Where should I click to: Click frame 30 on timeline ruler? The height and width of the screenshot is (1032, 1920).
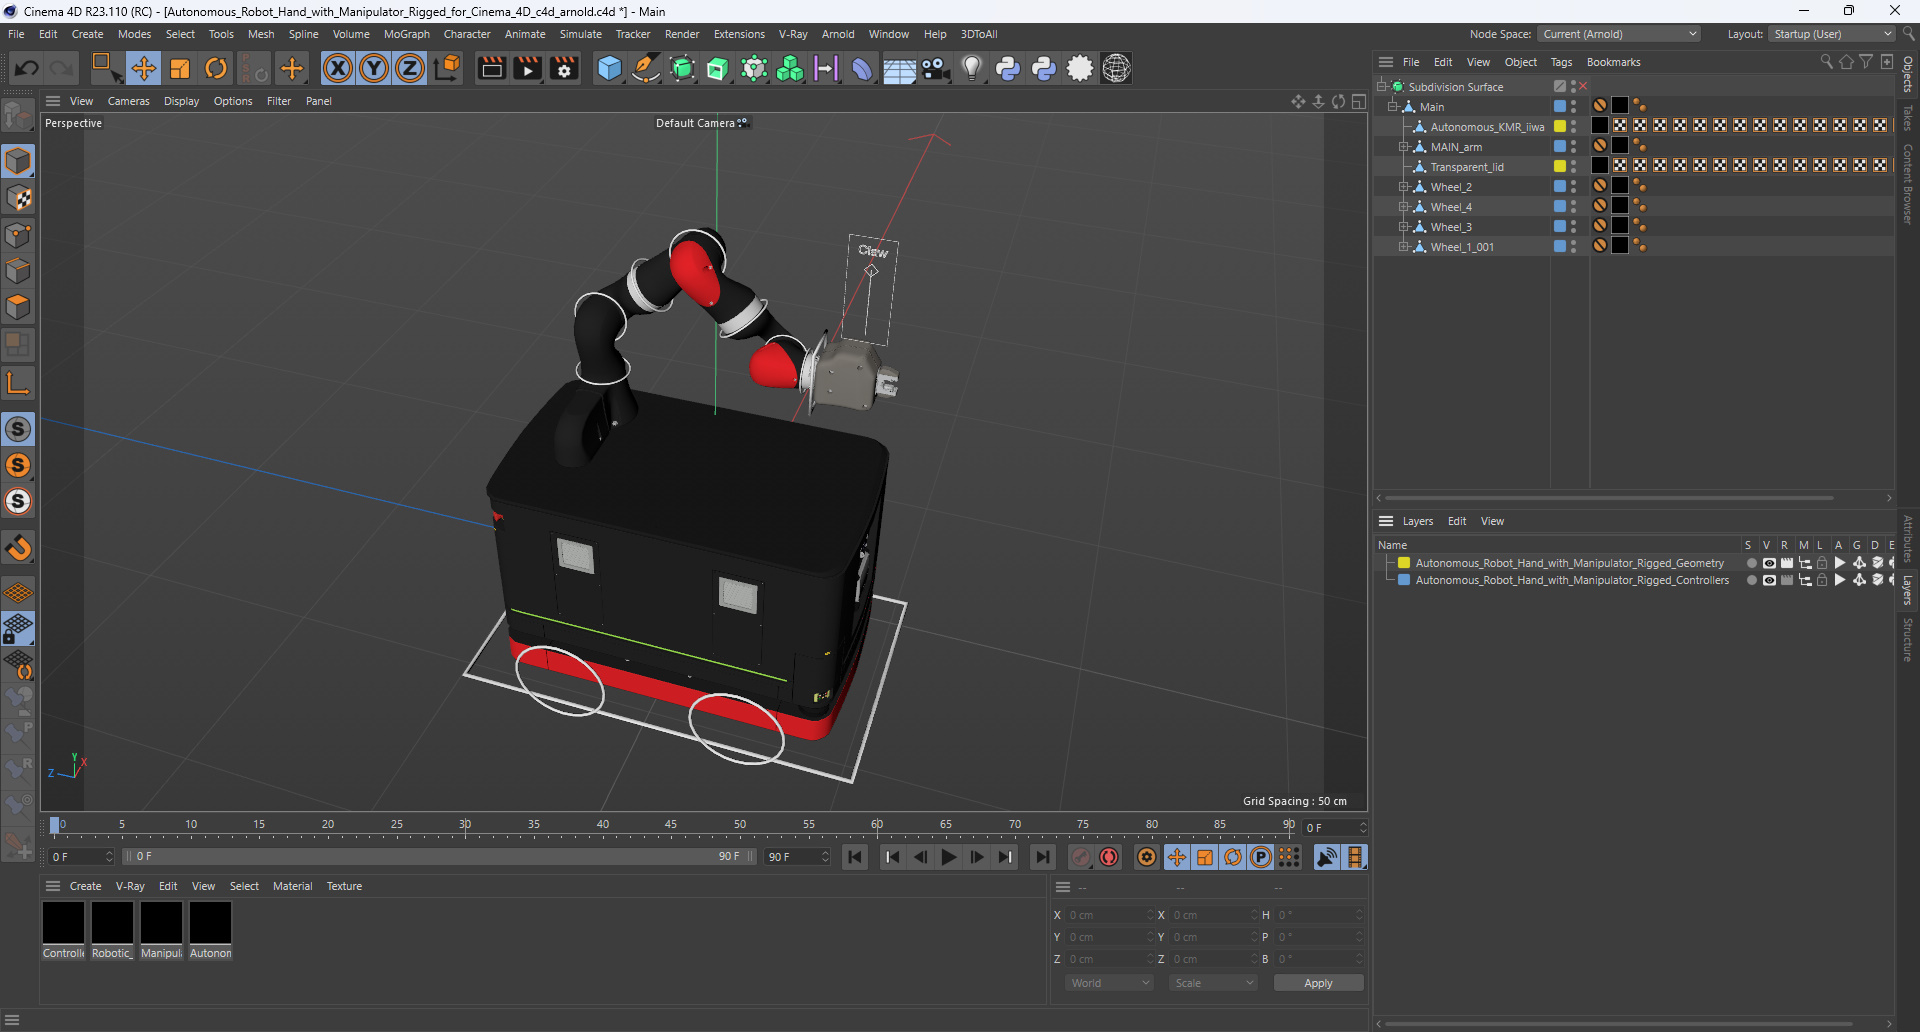(x=465, y=826)
